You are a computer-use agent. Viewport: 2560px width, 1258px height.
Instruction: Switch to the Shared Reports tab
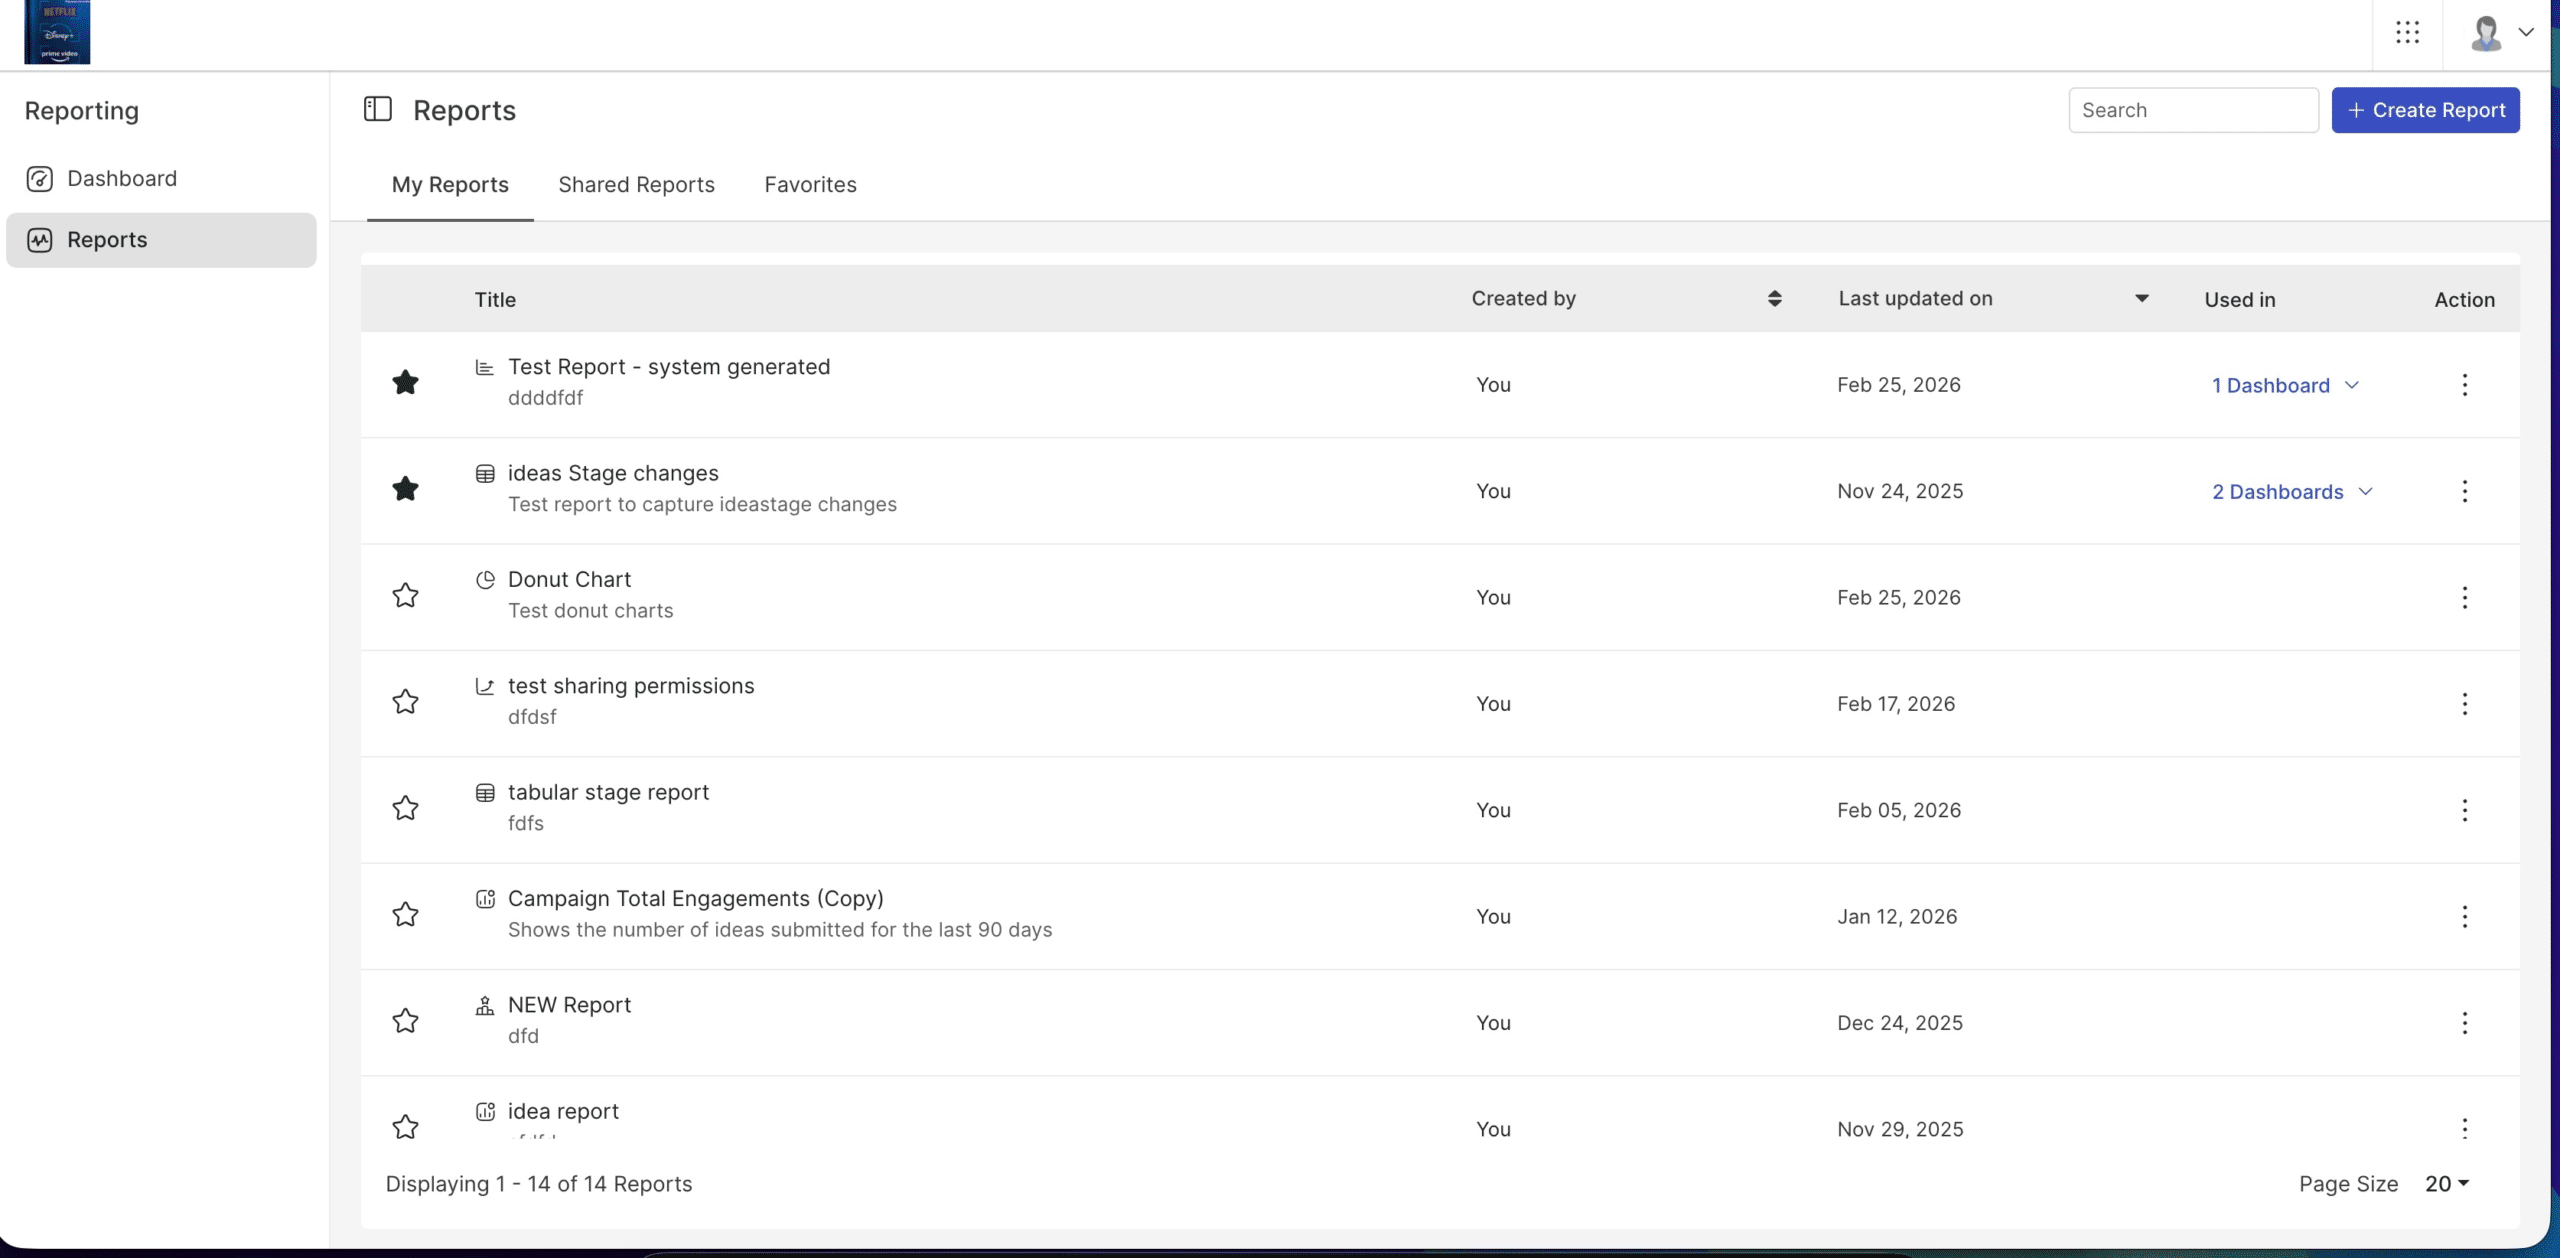[636, 184]
